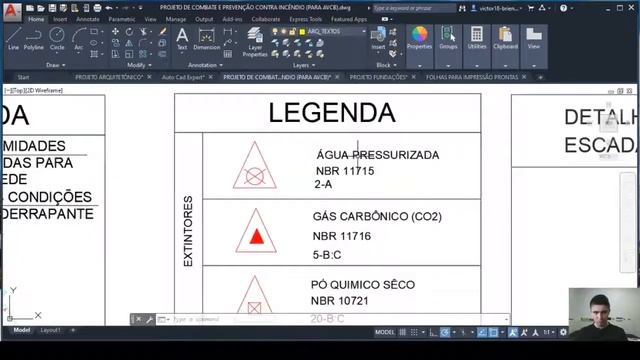Viewport: 640px width, 360px height.
Task: Toggle object snap tracking in status bar
Action: pyautogui.click(x=482, y=332)
